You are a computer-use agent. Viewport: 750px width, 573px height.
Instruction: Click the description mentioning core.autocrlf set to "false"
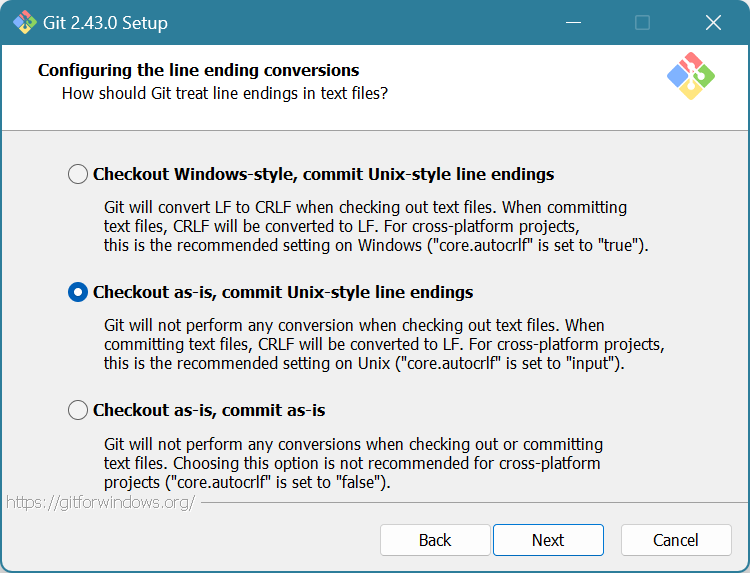[353, 463]
